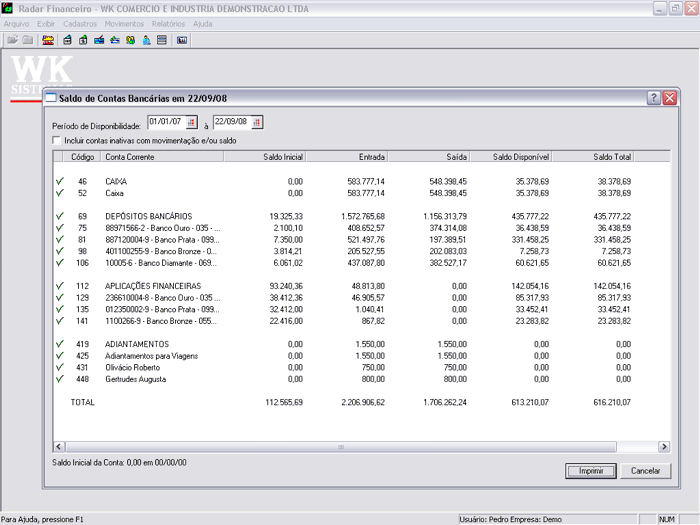Click the open folder toolbar icon
This screenshot has height=525, width=700.
click(12, 40)
